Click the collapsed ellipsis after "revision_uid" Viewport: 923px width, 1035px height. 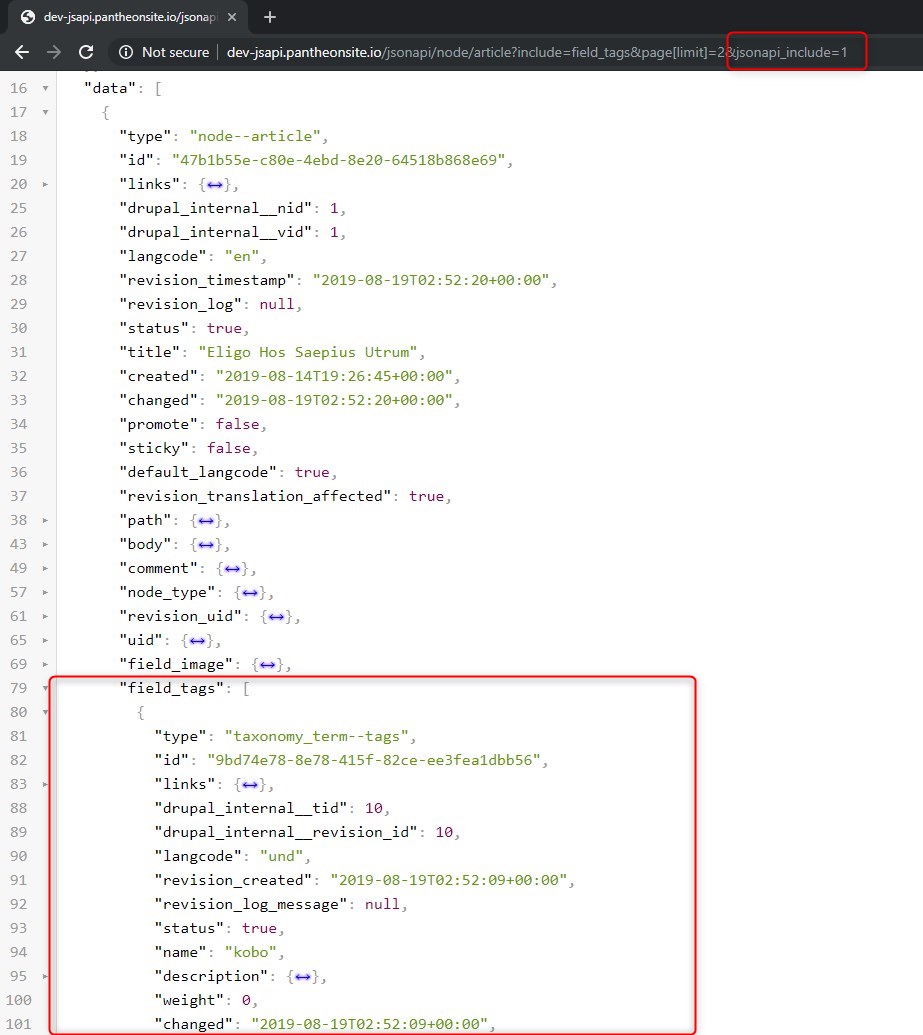[276, 617]
